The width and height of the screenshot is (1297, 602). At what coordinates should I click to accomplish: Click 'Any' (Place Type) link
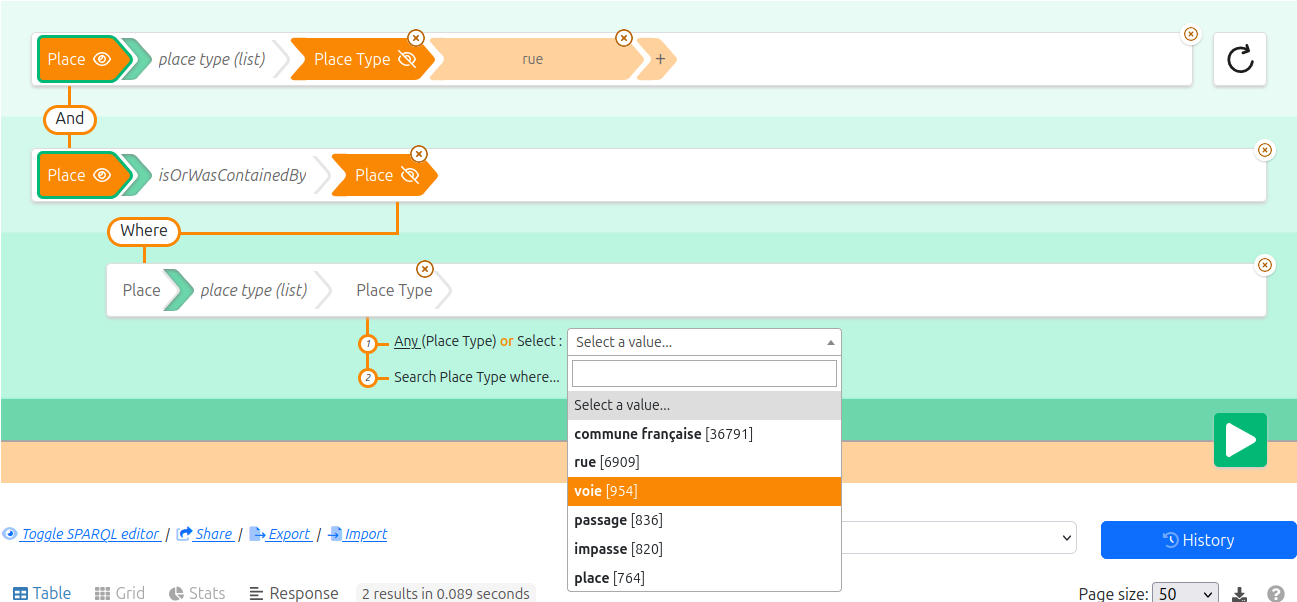406,341
